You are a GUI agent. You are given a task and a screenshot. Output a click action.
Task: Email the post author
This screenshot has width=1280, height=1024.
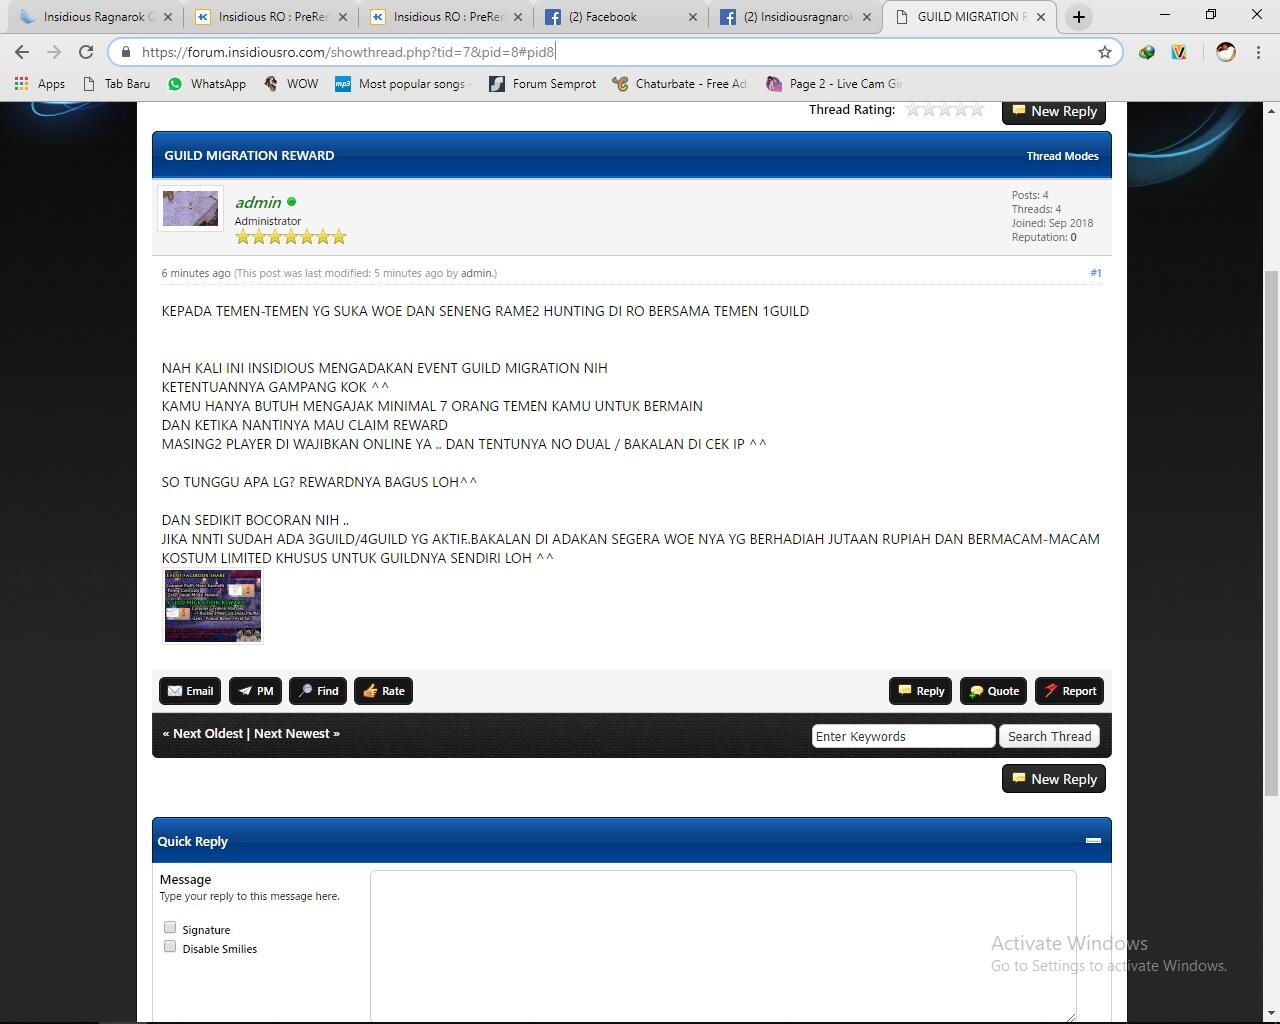[x=190, y=691]
